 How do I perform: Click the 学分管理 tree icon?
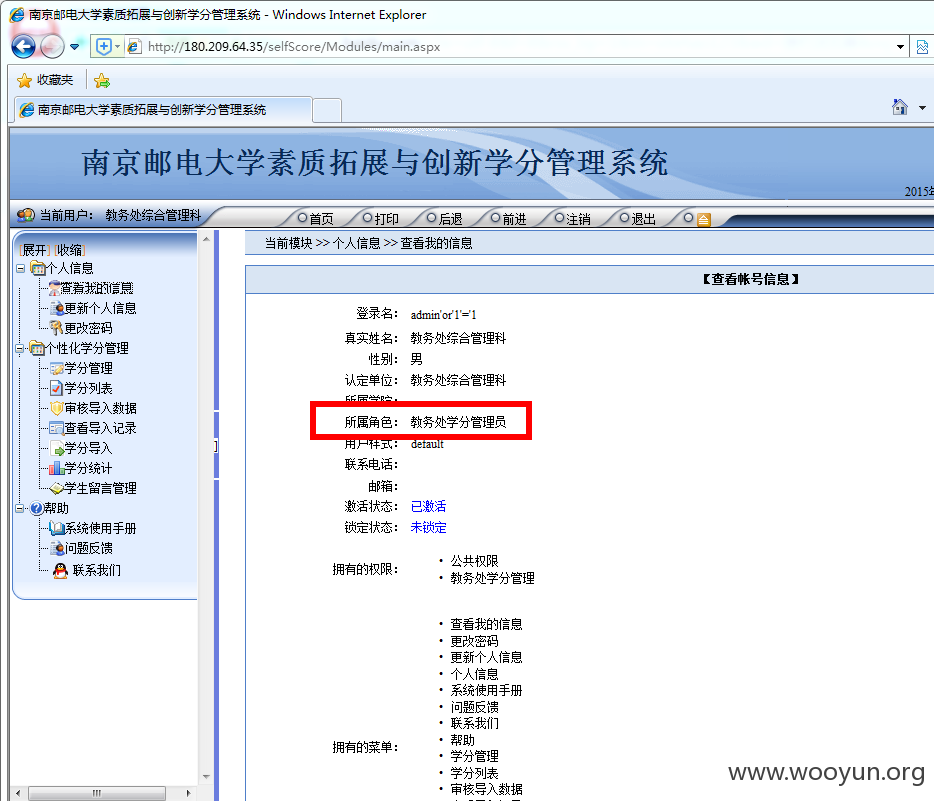click(57, 368)
